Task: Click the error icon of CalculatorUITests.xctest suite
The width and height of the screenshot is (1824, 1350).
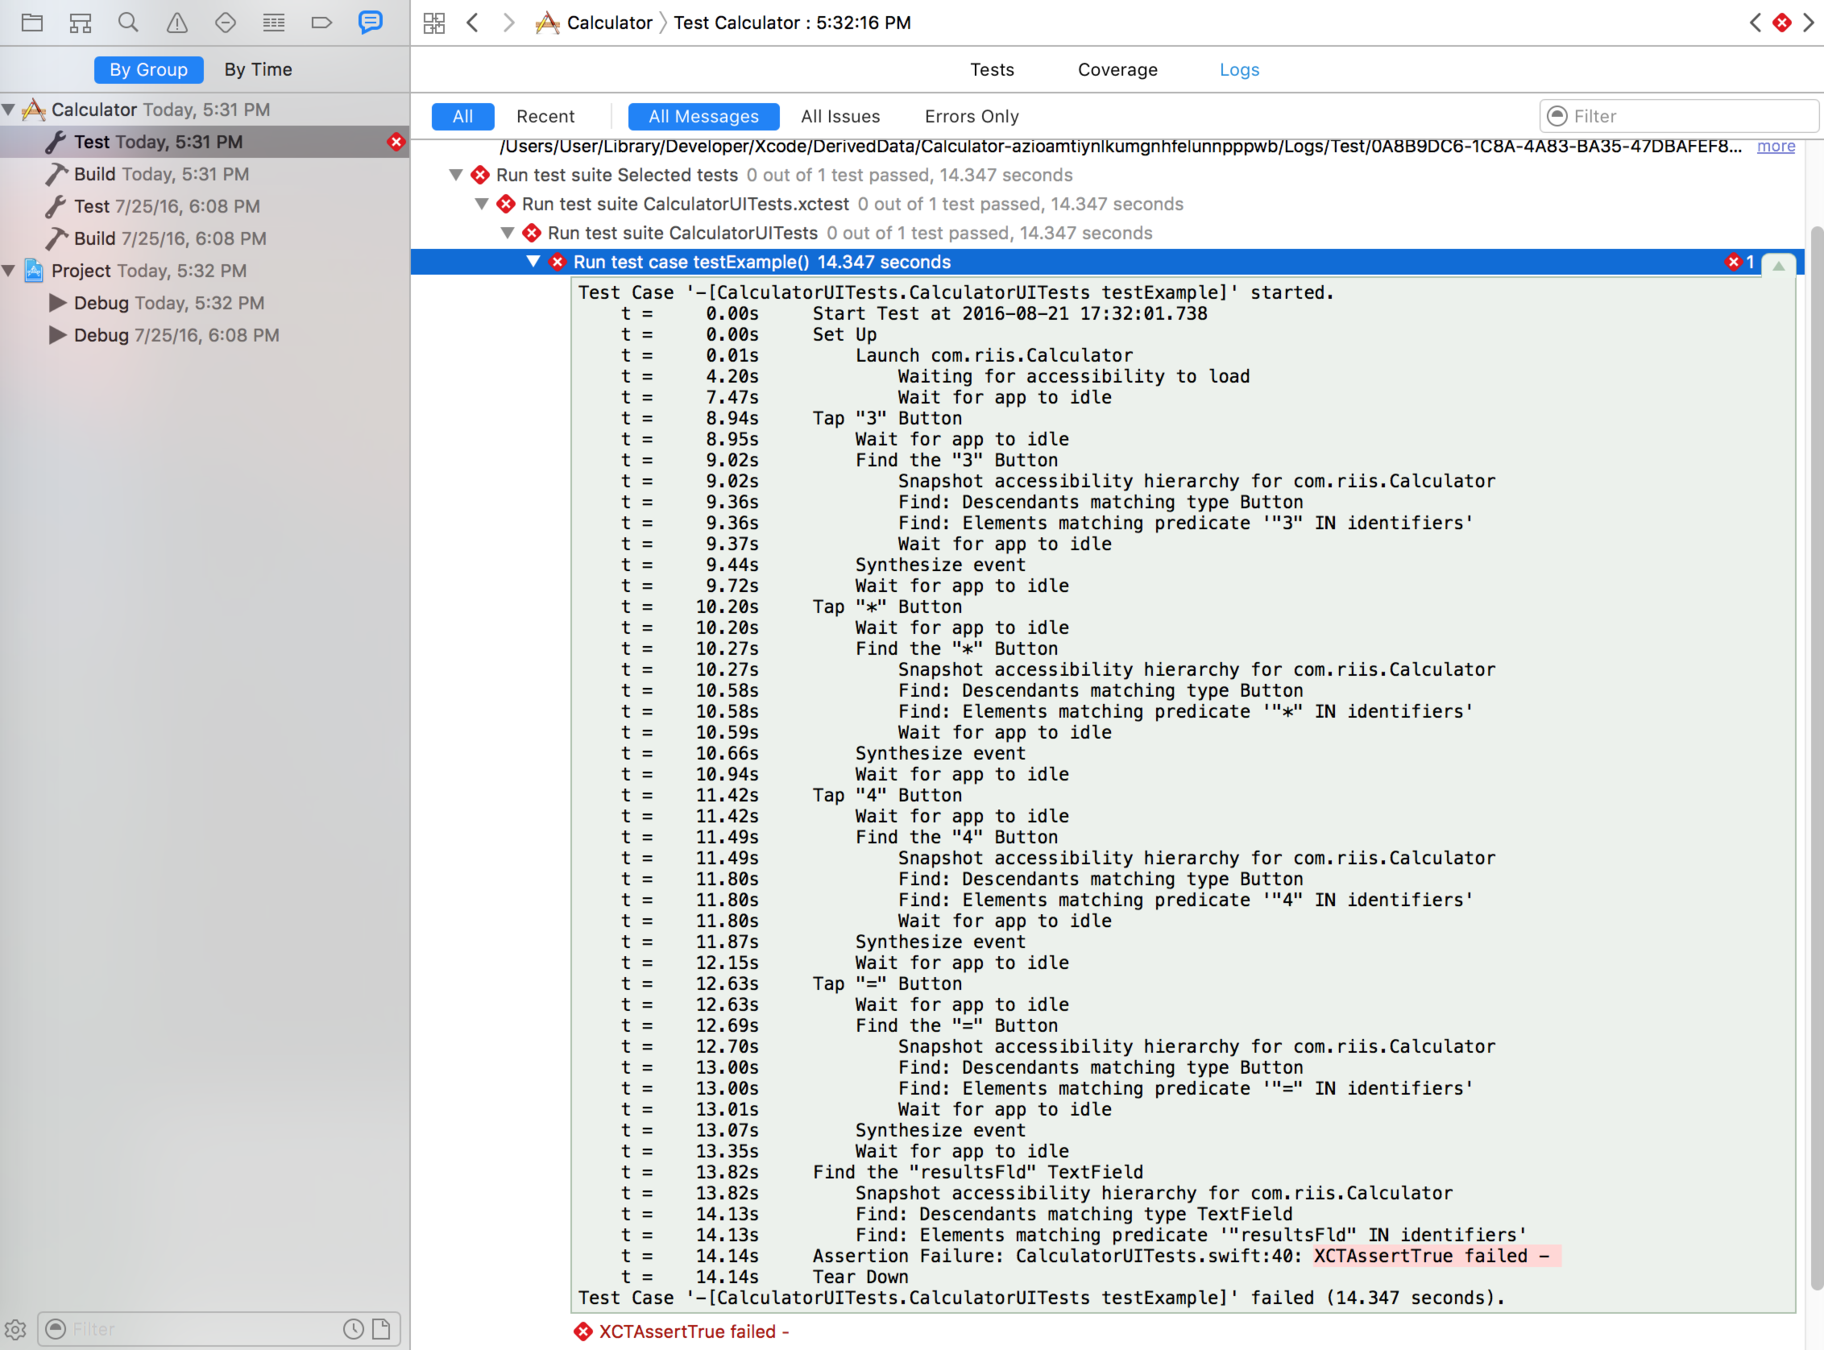Action: click(507, 204)
